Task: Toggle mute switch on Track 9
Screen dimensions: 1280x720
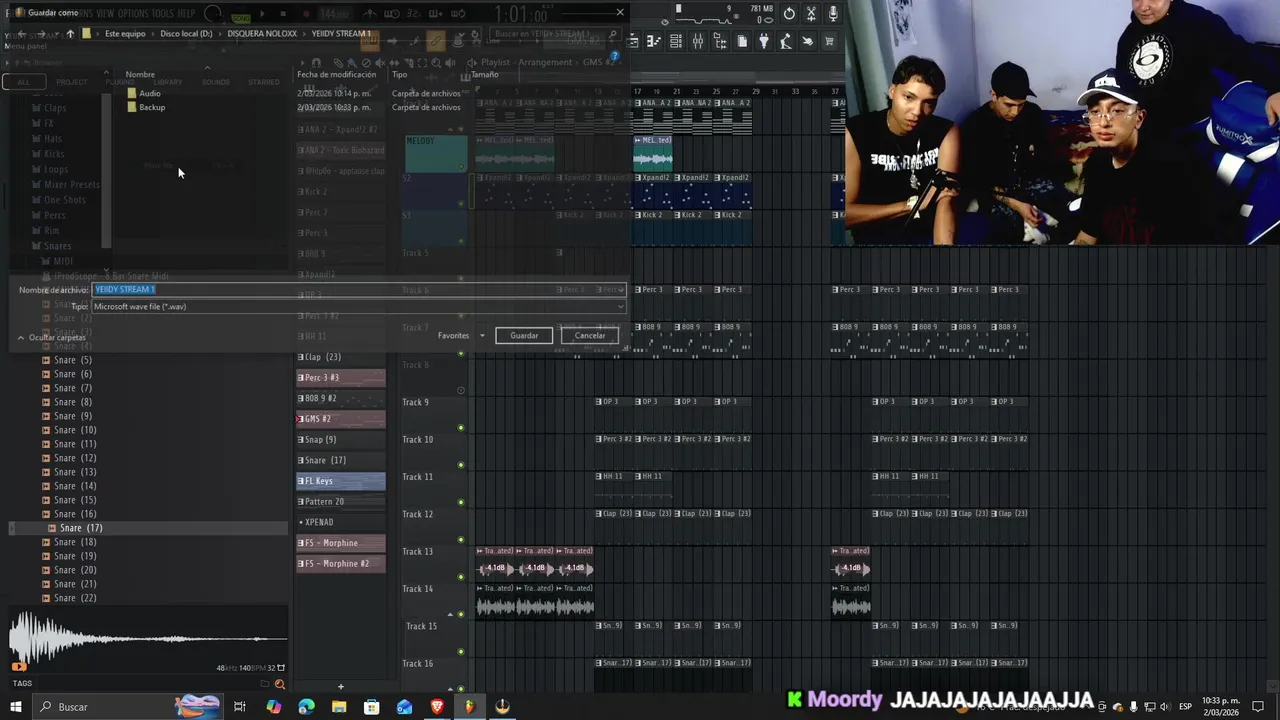Action: pos(461,428)
